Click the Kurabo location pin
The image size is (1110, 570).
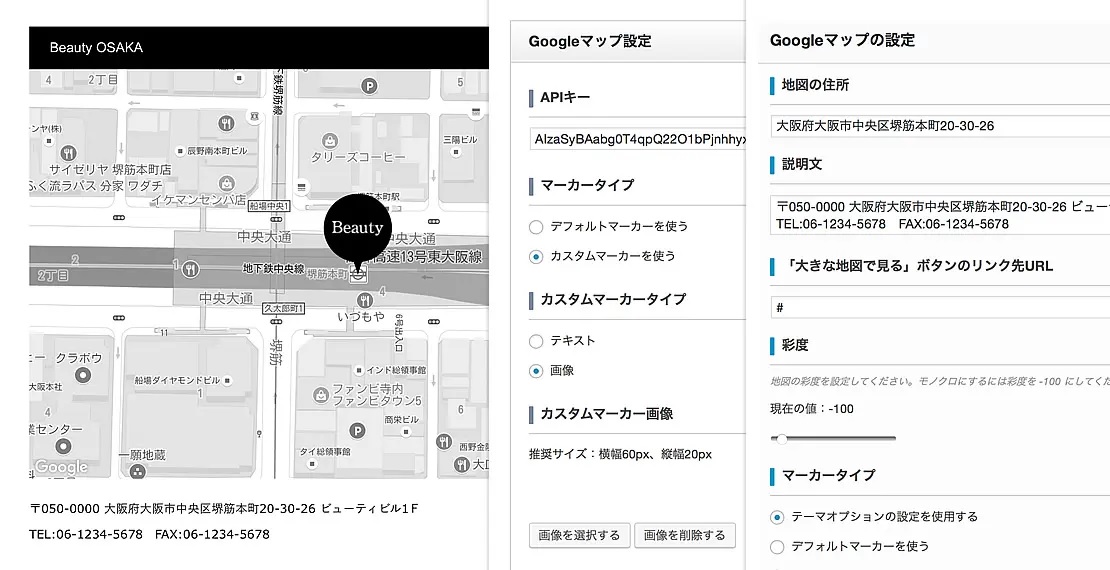[83, 376]
